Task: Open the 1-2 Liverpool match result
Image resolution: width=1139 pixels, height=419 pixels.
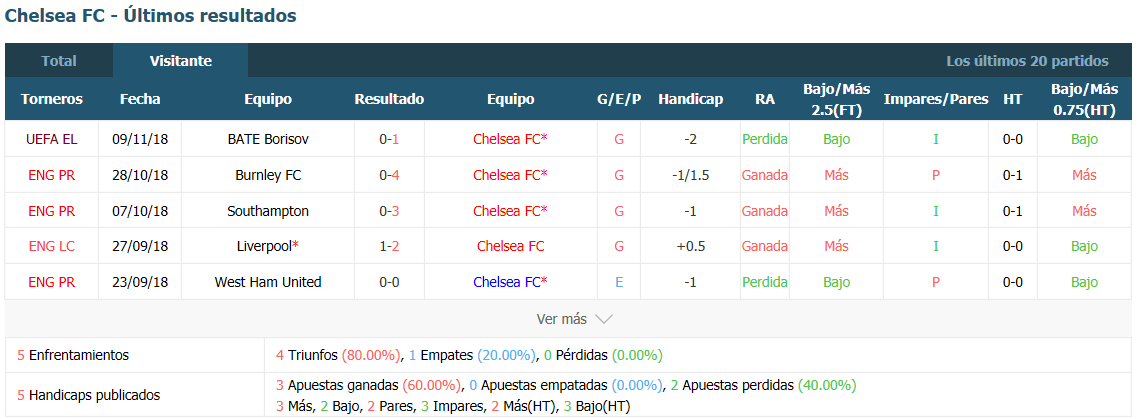Action: tap(389, 246)
